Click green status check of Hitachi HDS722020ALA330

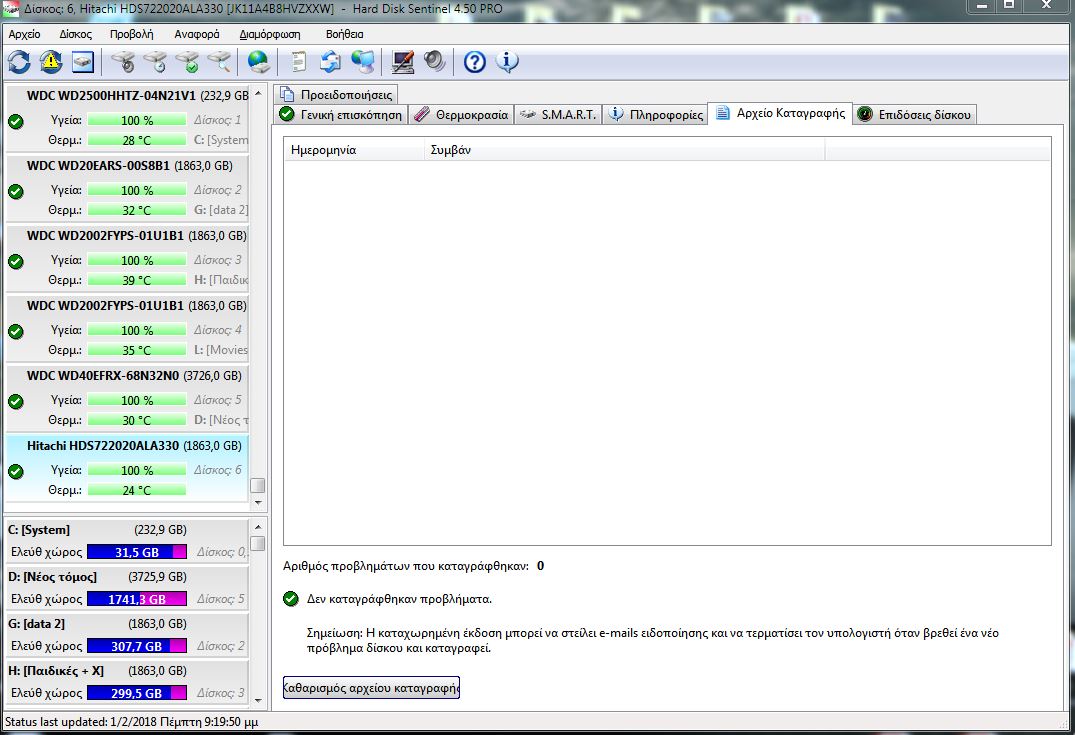point(16,471)
